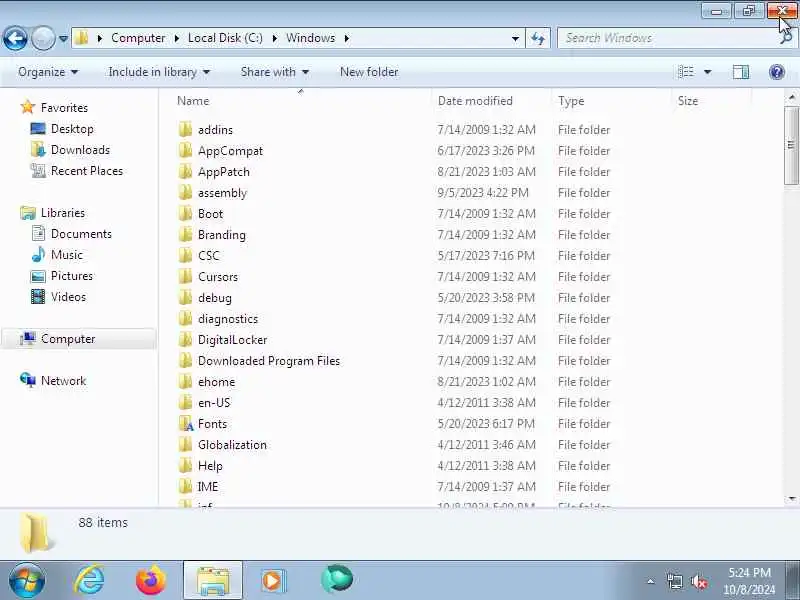Select the AppCompat folder icon
The height and width of the screenshot is (600, 800).
coord(186,151)
